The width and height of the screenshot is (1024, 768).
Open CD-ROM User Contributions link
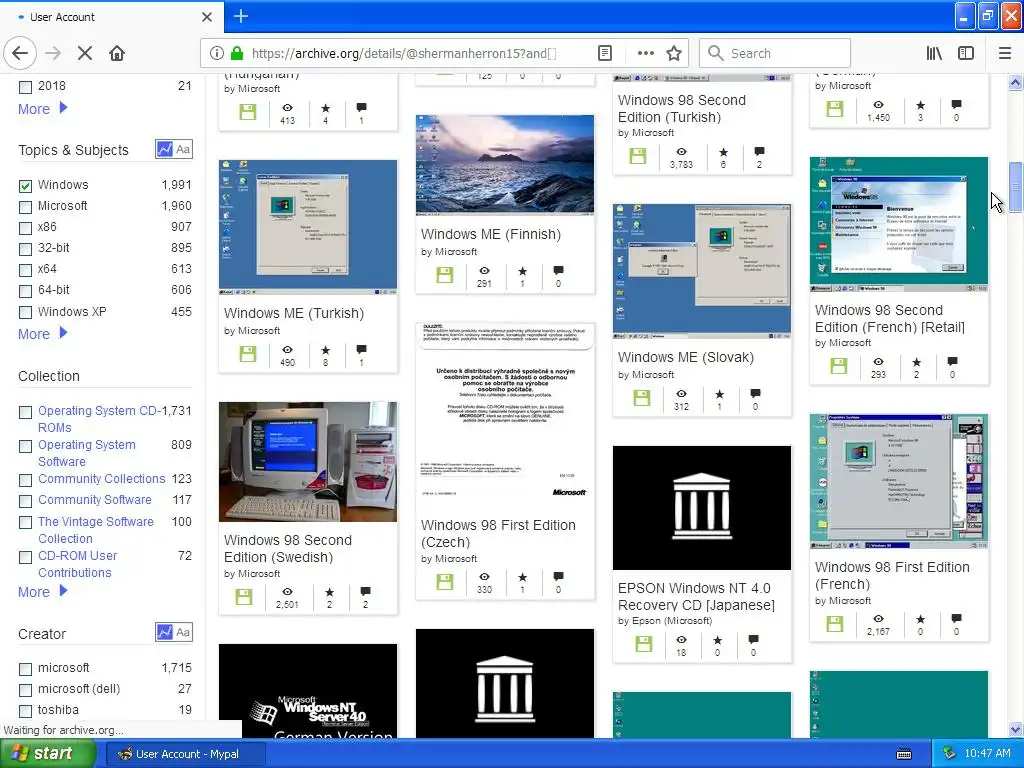[77, 564]
